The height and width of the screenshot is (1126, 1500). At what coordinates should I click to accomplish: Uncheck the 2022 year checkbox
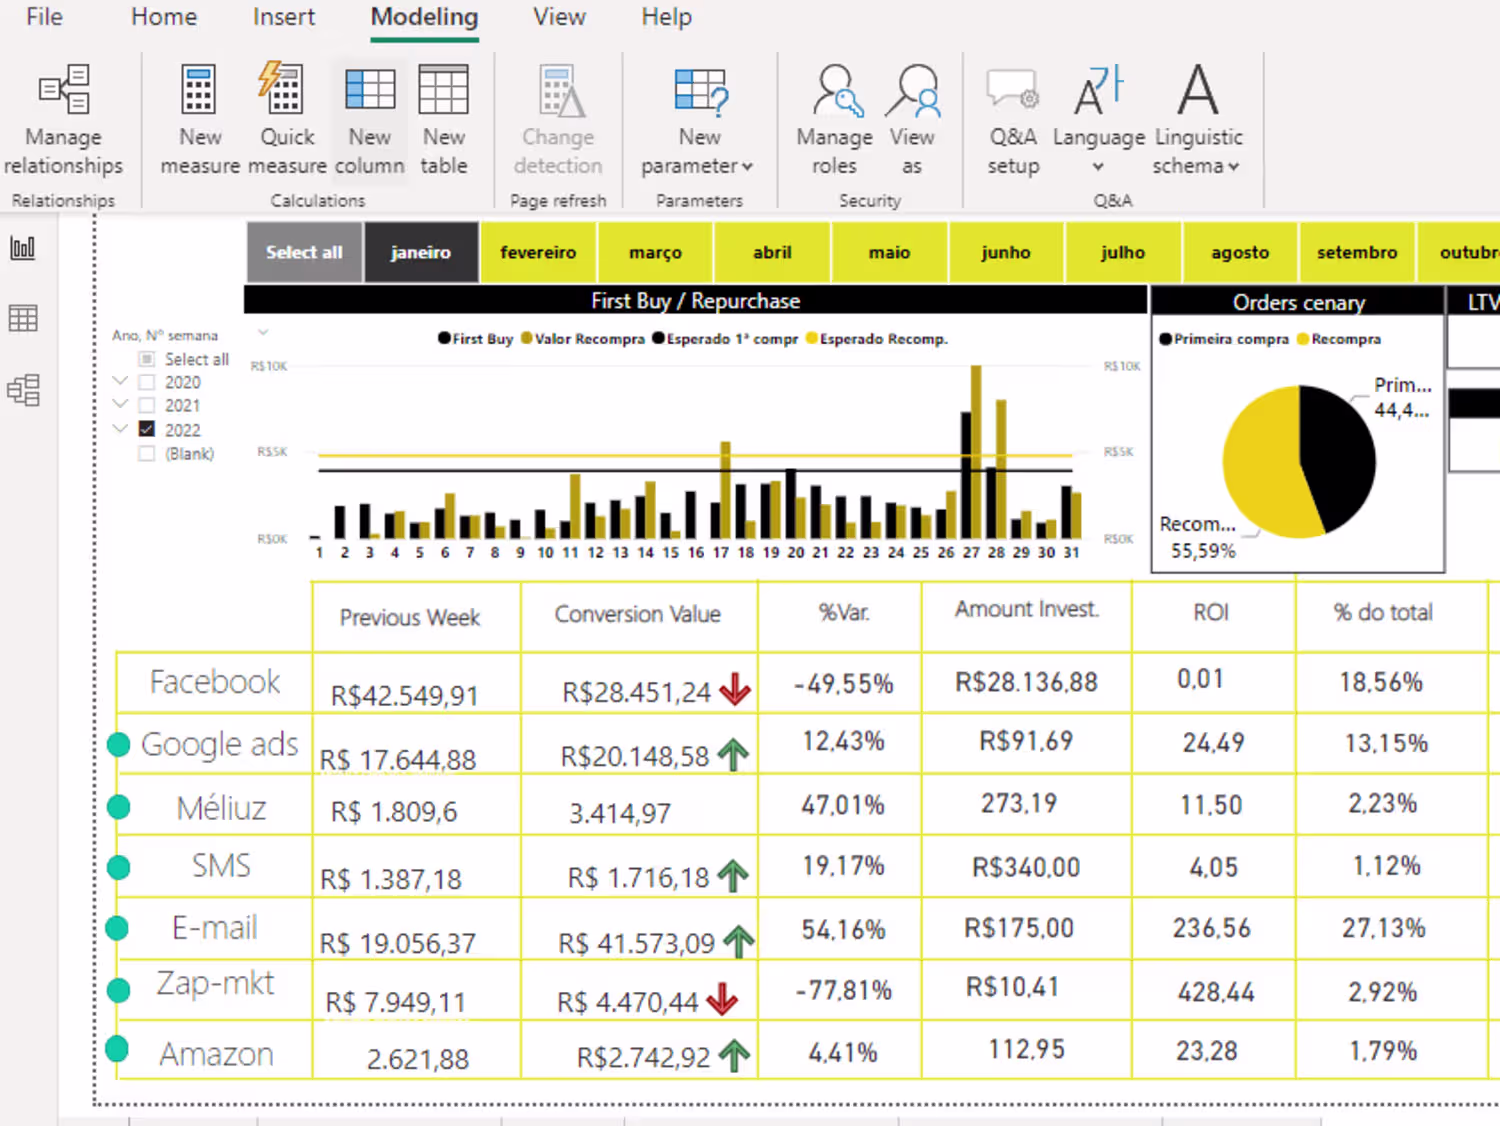(x=147, y=429)
